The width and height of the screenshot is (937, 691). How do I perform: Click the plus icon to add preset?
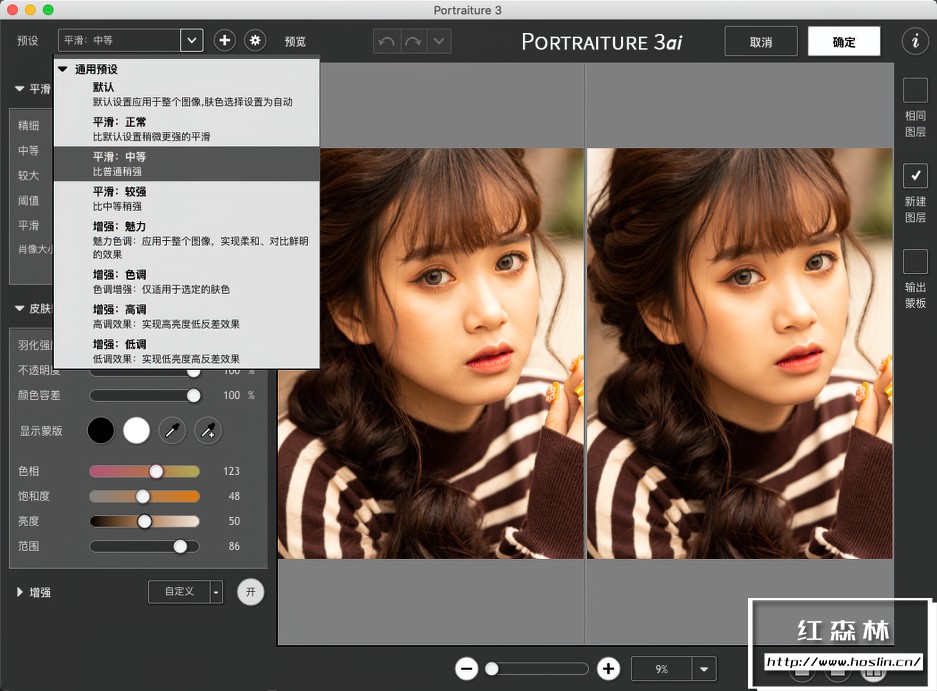pyautogui.click(x=225, y=40)
